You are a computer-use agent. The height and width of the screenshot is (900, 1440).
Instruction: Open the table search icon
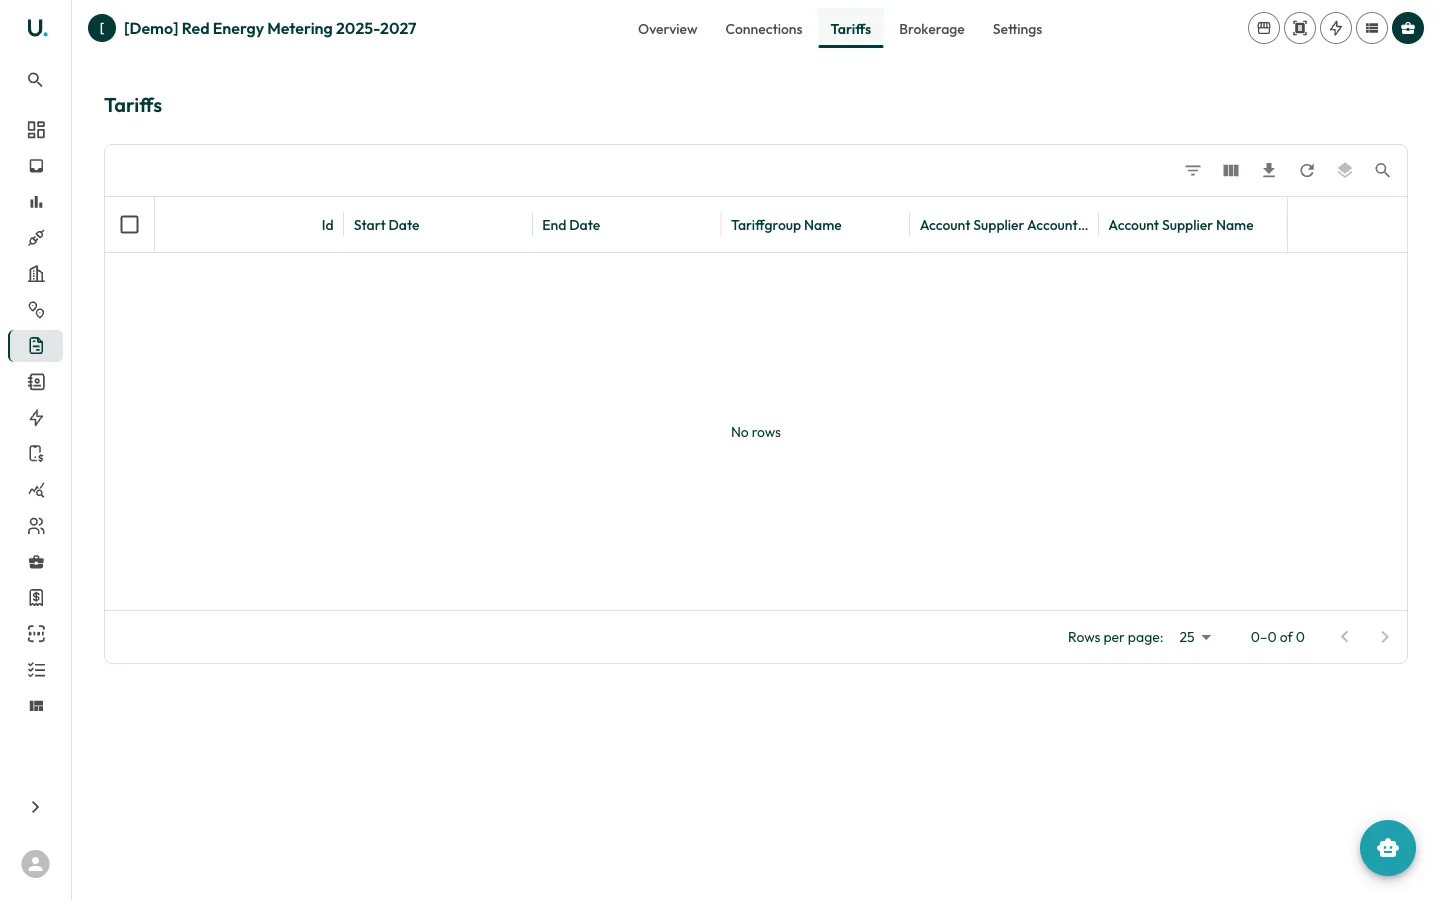click(1383, 171)
